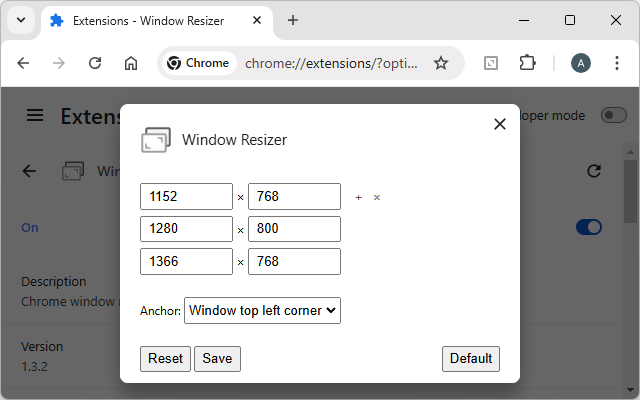The height and width of the screenshot is (400, 640).
Task: Toggle Developer mode switch
Action: click(x=613, y=116)
